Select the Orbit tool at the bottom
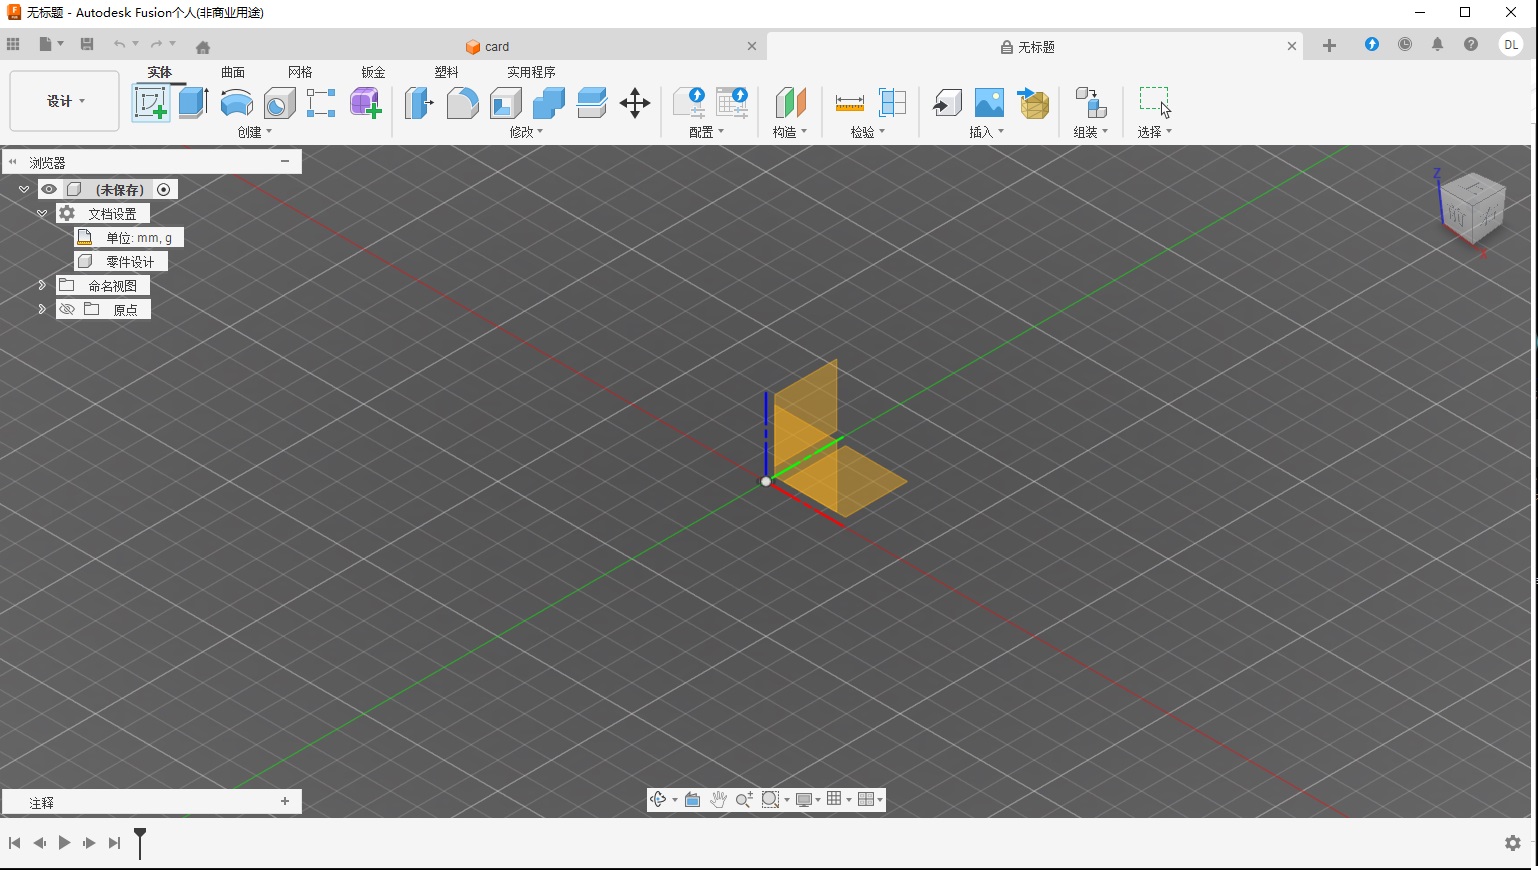The image size is (1538, 870). 659,799
